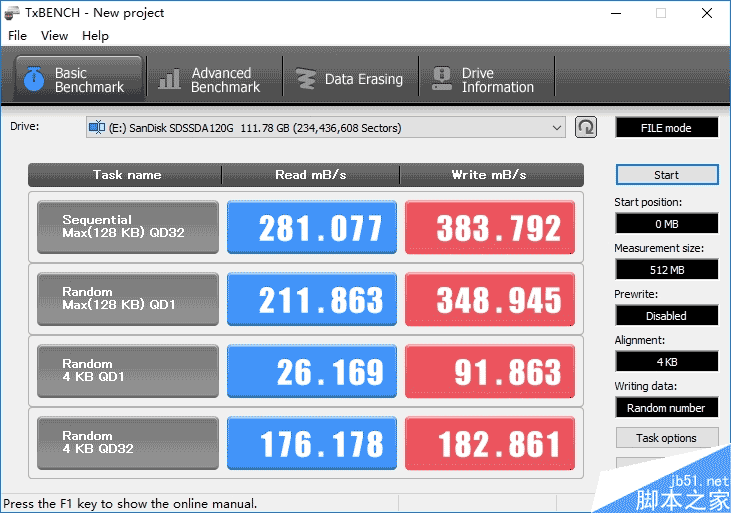
Task: Switch to the Advanced Benchmark tab
Action: 214,79
